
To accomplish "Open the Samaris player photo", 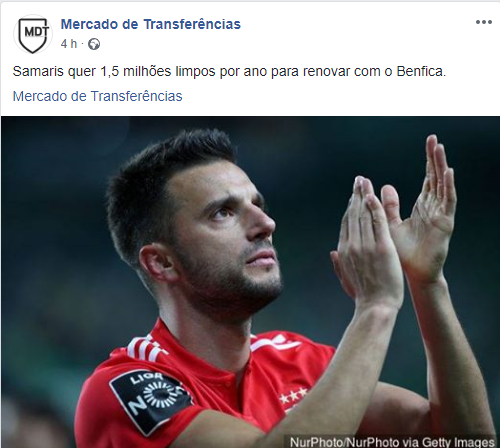I will coord(250,282).
